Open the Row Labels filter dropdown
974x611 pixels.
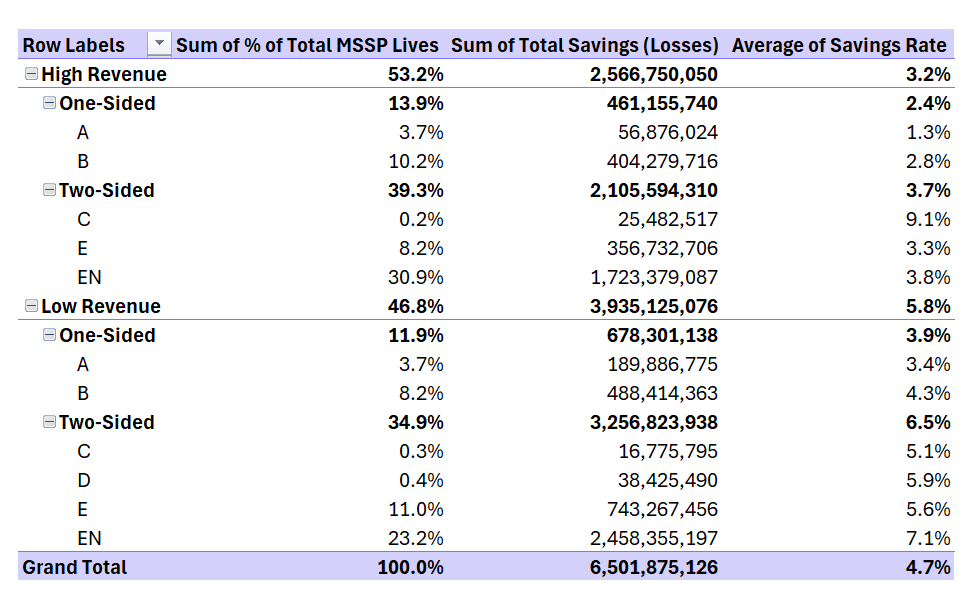159,45
